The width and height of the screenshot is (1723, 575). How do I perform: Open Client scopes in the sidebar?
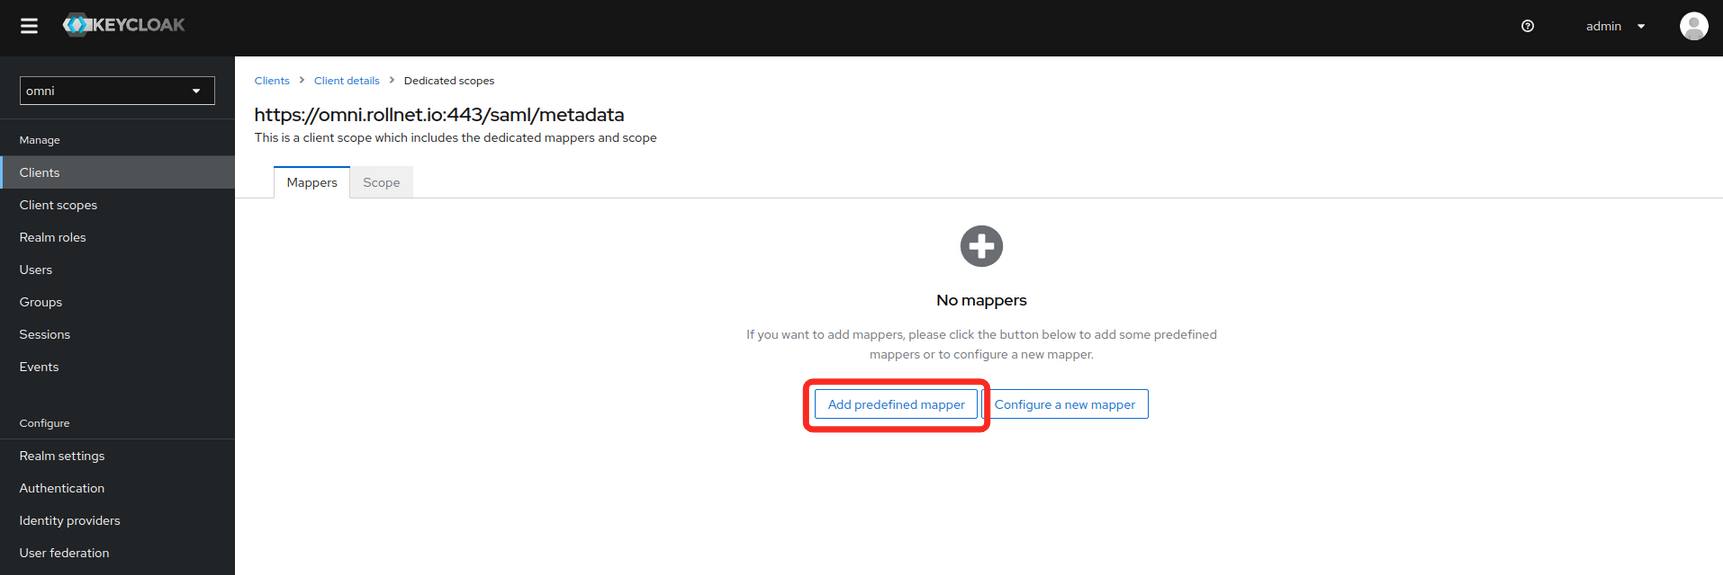point(117,205)
